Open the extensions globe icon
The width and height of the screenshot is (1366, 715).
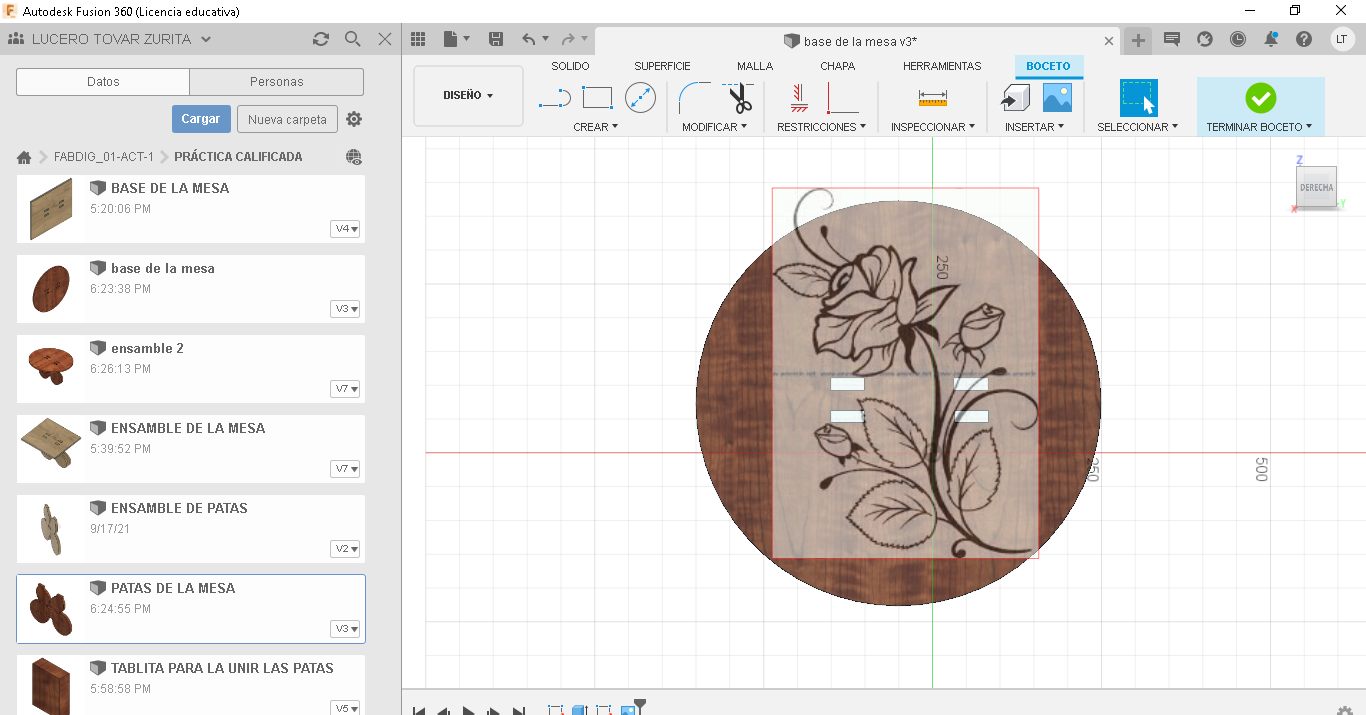[x=1205, y=39]
